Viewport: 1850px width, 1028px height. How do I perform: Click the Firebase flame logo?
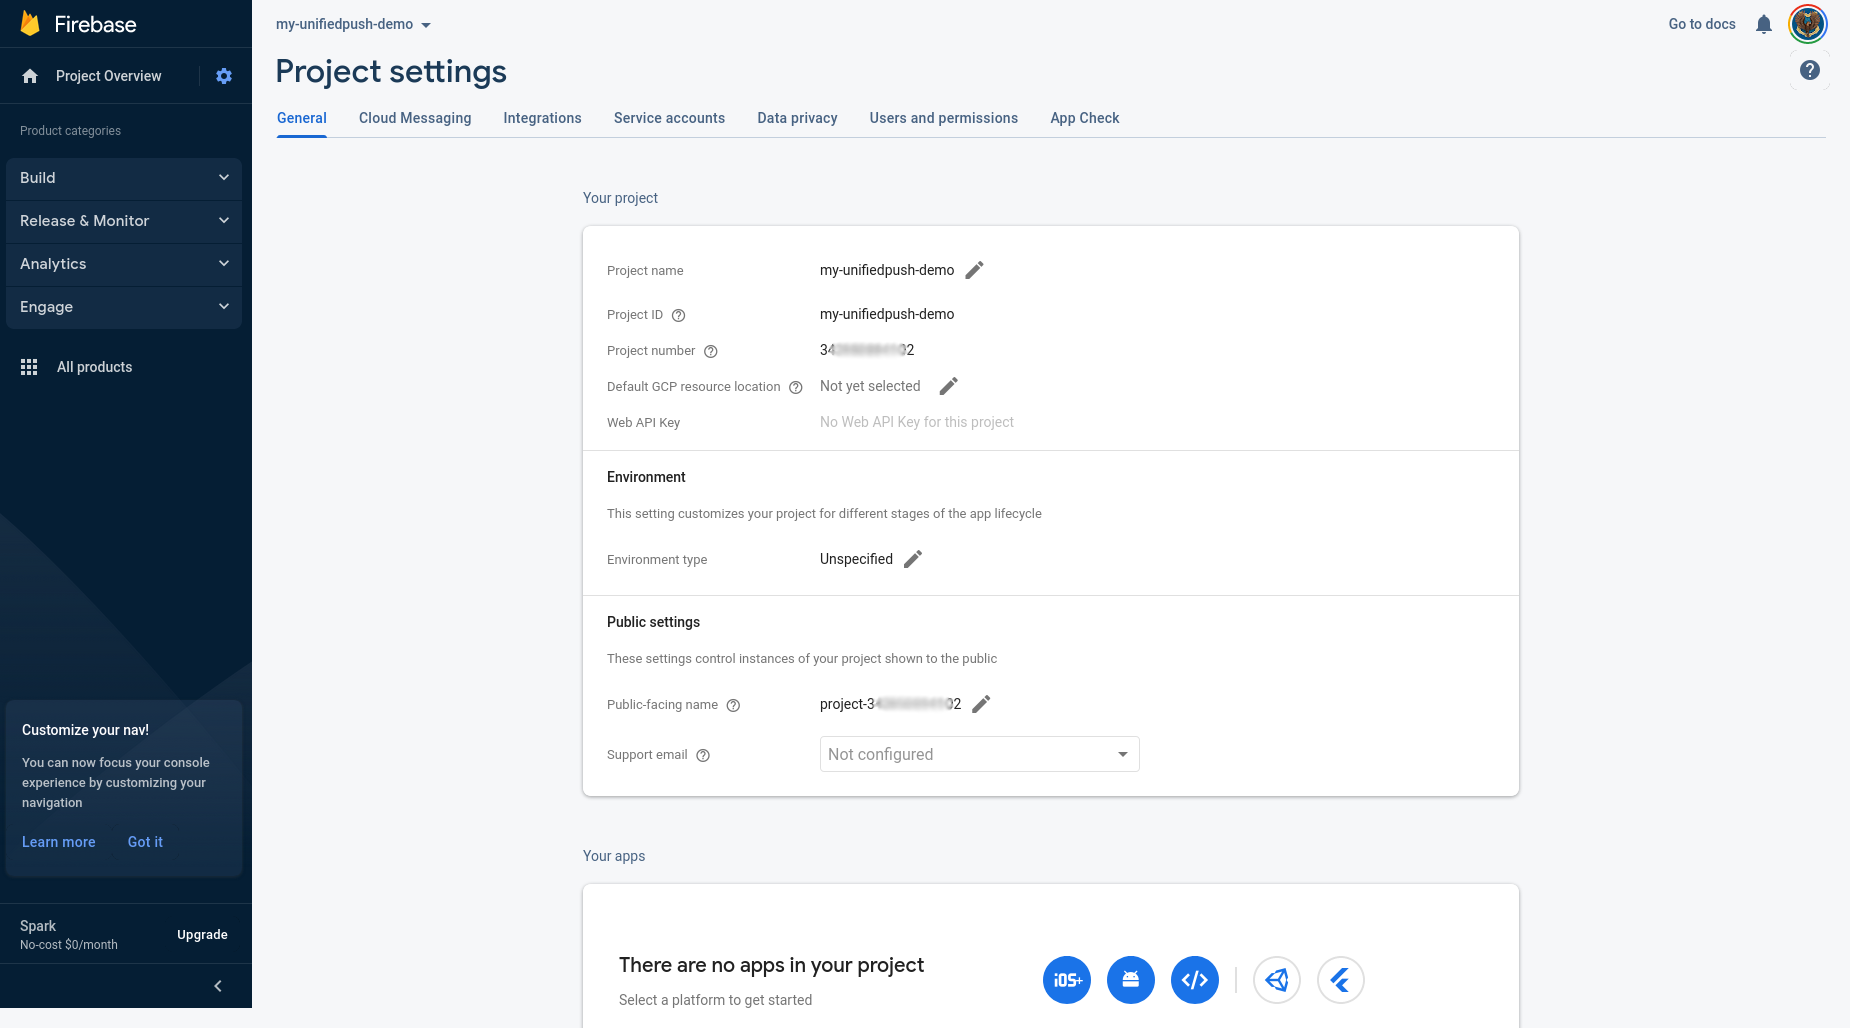pos(30,24)
